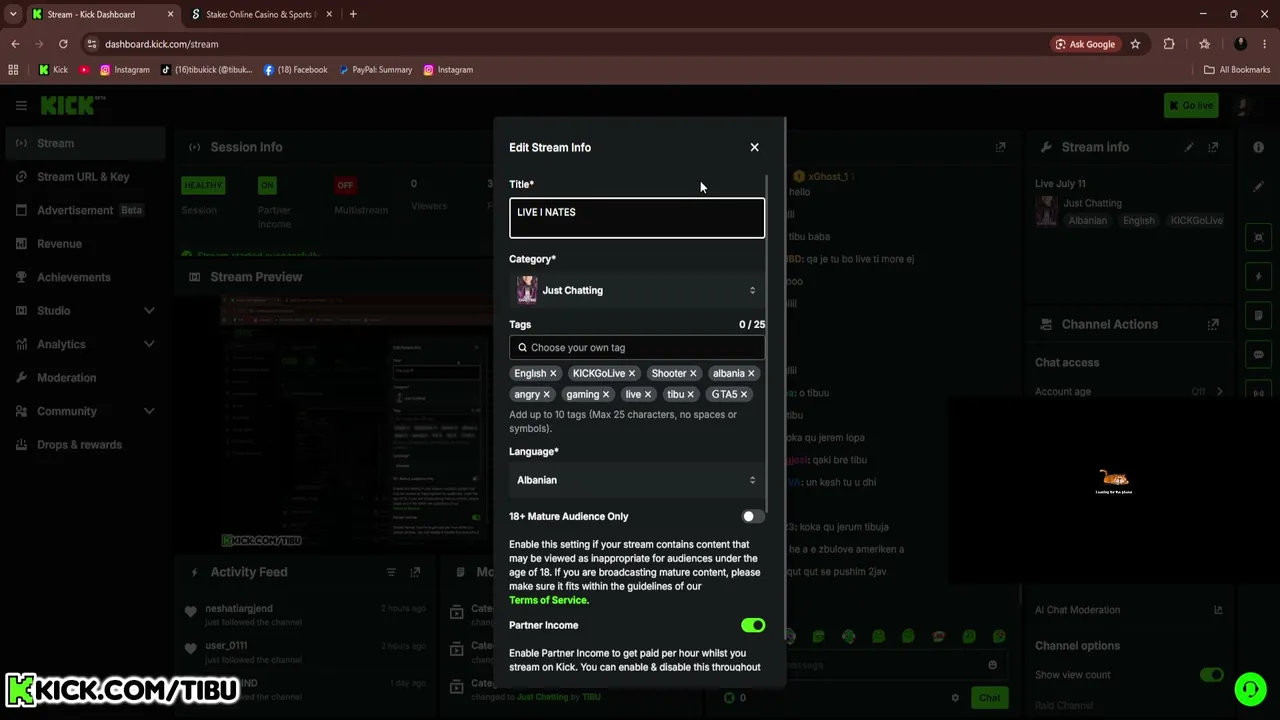The height and width of the screenshot is (720, 1280).
Task: Disable the Partner Income switch
Action: pos(753,625)
